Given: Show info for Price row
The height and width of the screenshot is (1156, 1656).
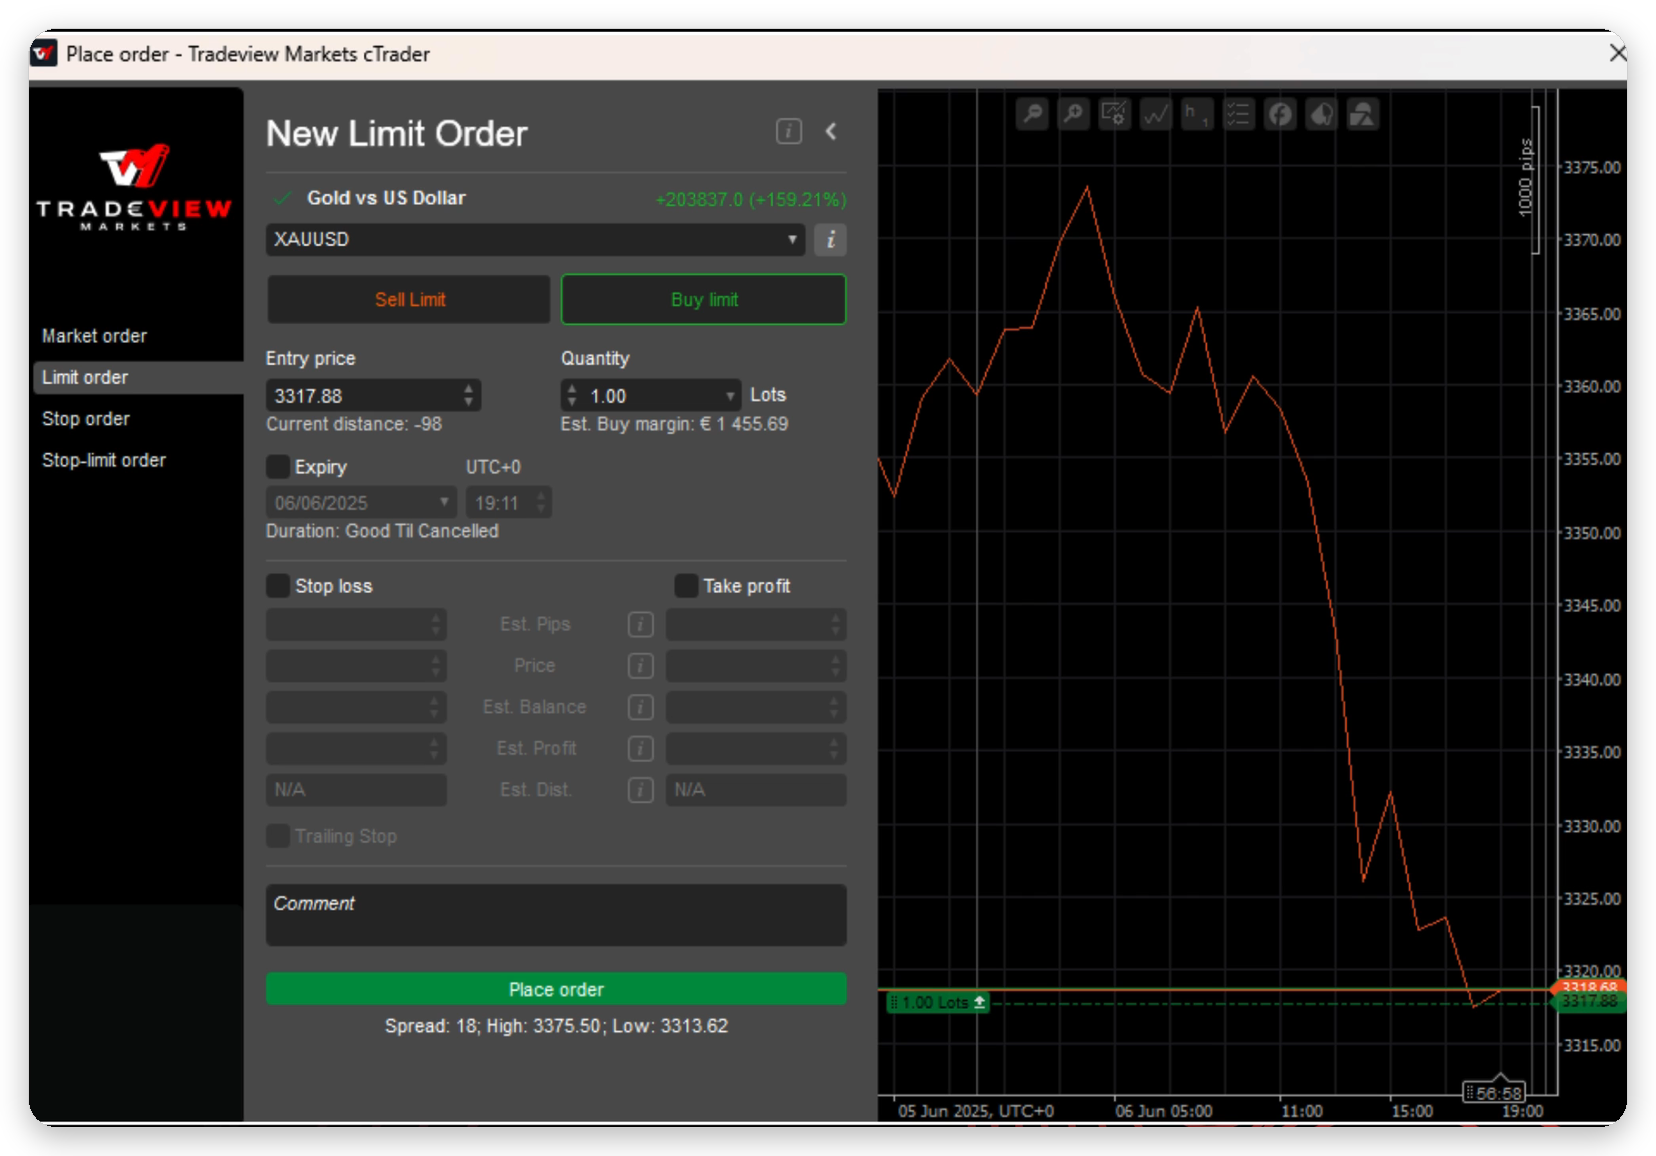Looking at the screenshot, I should pyautogui.click(x=640, y=666).
